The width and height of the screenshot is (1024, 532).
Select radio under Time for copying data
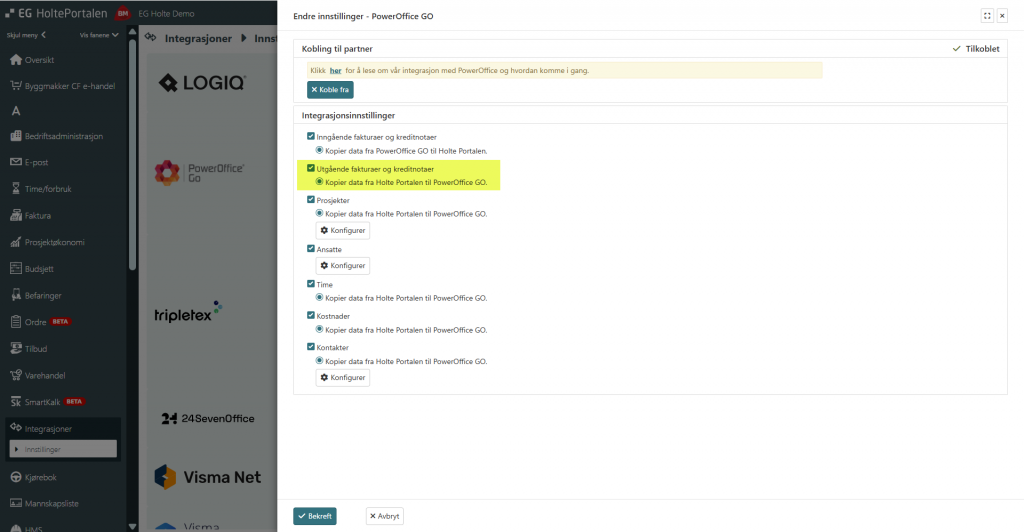(x=320, y=298)
